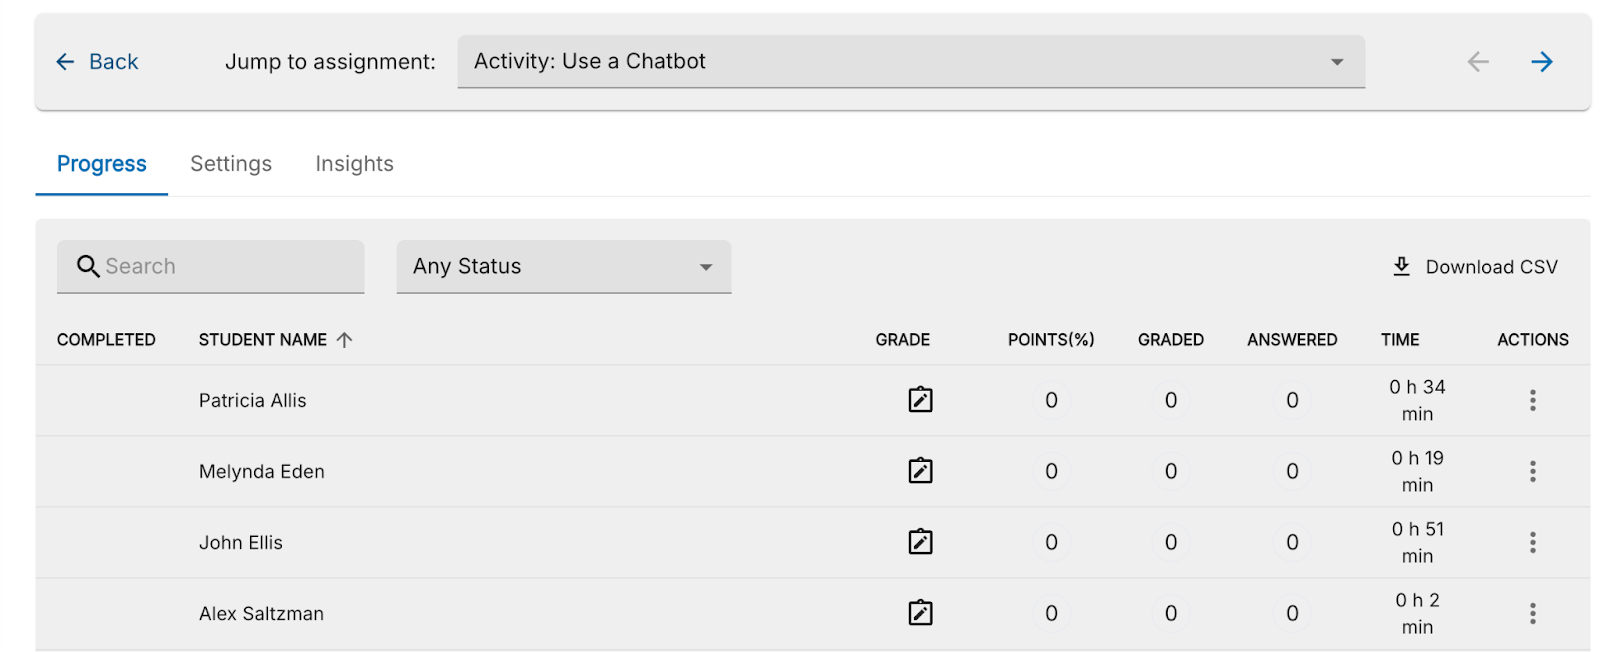Open actions menu for John Ellis
Image resolution: width=1600 pixels, height=652 pixels.
1532,542
